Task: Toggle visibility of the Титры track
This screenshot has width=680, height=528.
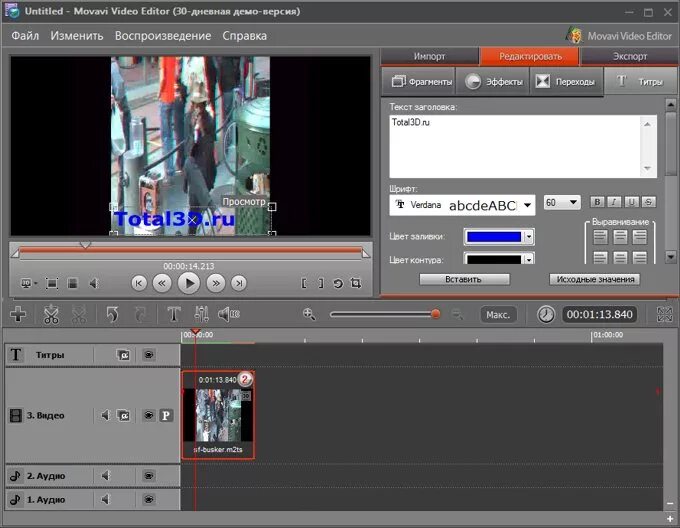Action: 148,355
